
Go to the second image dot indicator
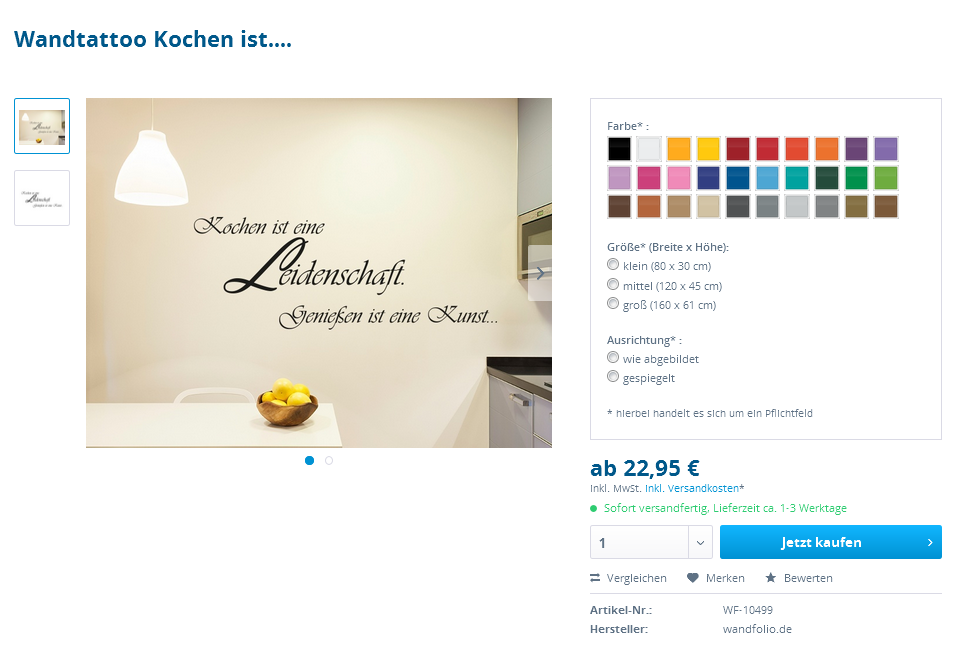click(329, 461)
